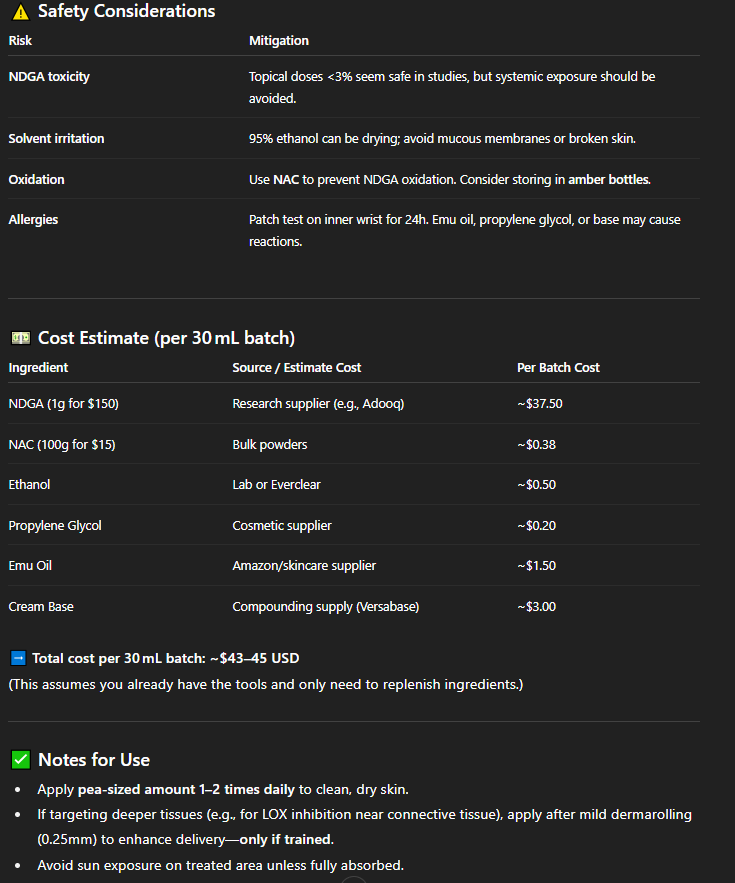
Task: Click the 'Total cost per 30 mL batch' line
Action: pos(166,658)
